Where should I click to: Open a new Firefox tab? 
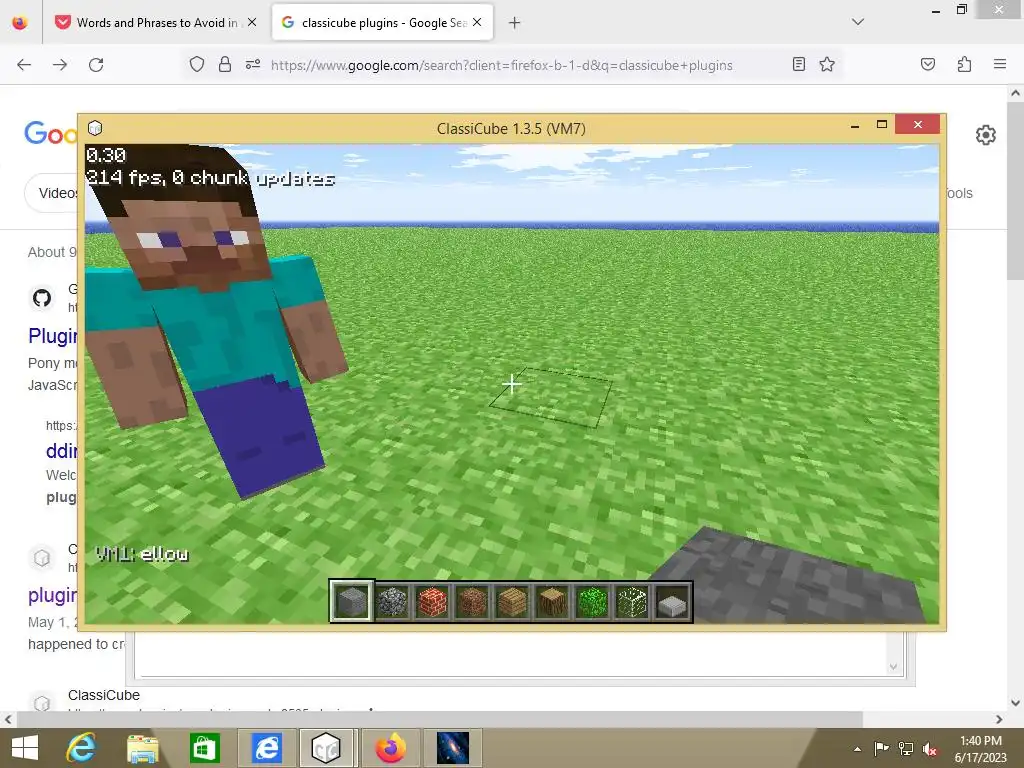tap(515, 23)
